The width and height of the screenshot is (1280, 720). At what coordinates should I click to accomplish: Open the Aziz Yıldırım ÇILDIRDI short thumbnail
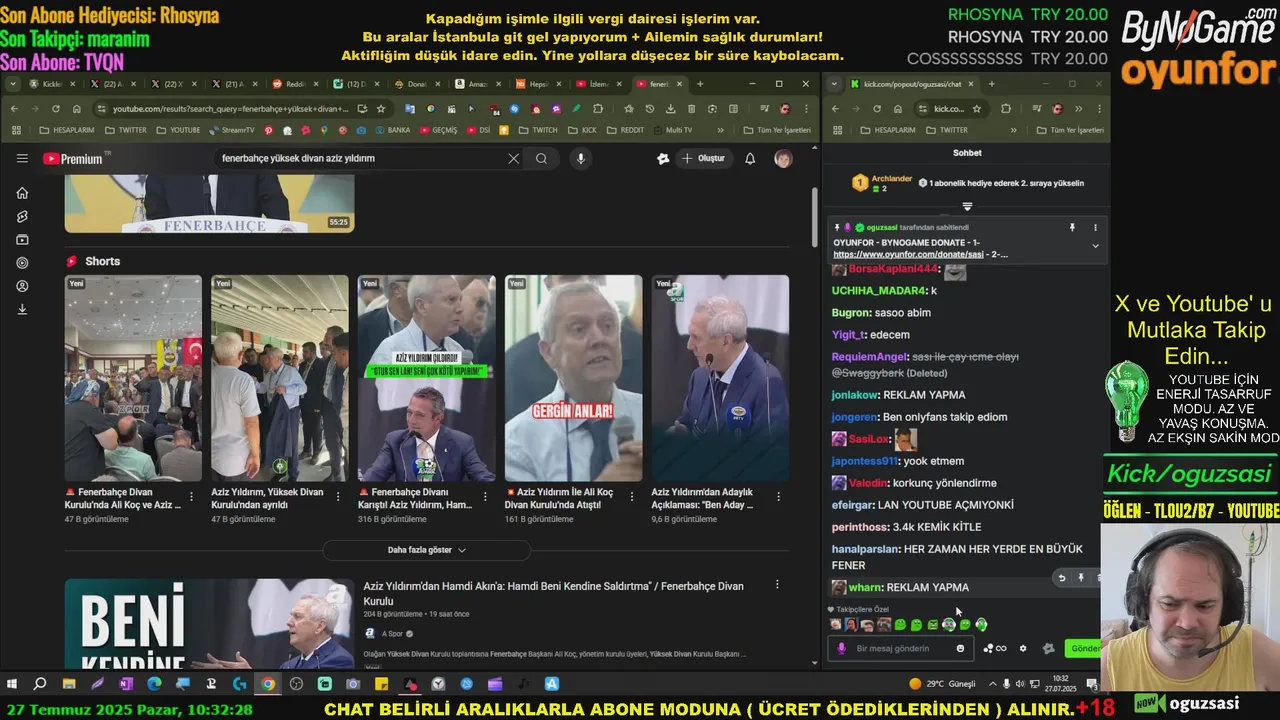point(427,378)
